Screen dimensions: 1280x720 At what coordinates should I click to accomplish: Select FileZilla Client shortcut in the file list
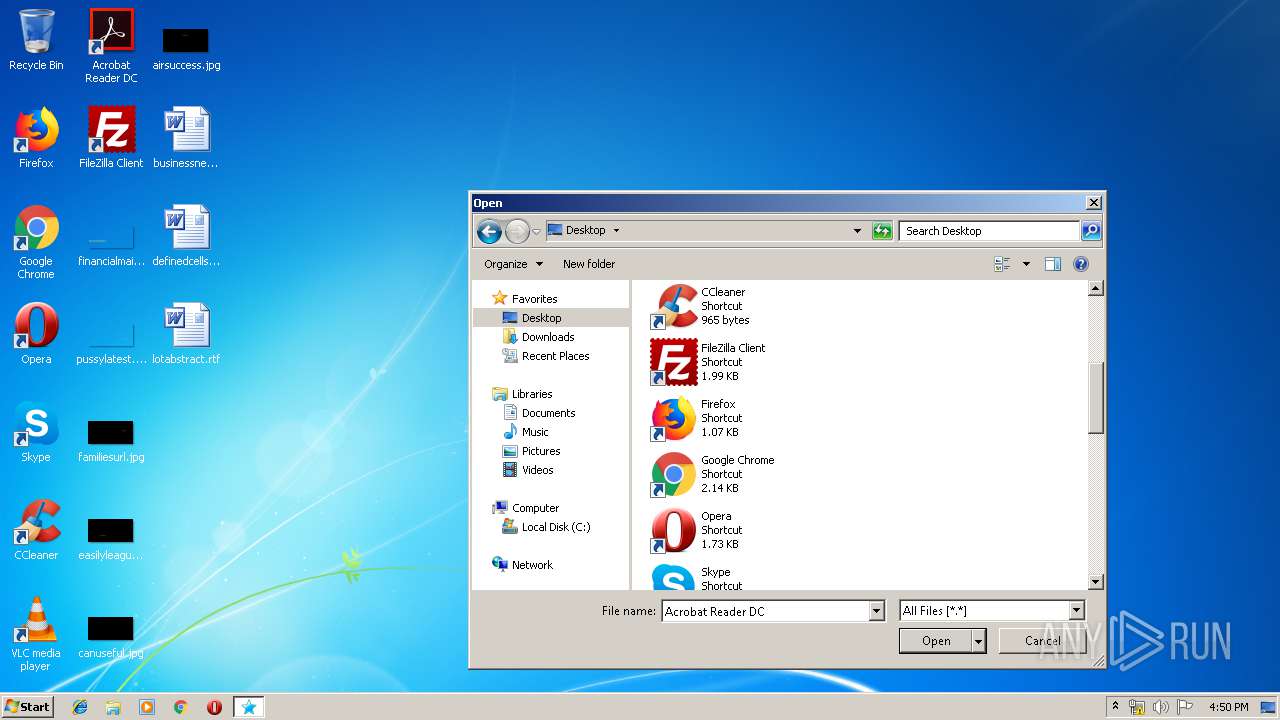[708, 362]
